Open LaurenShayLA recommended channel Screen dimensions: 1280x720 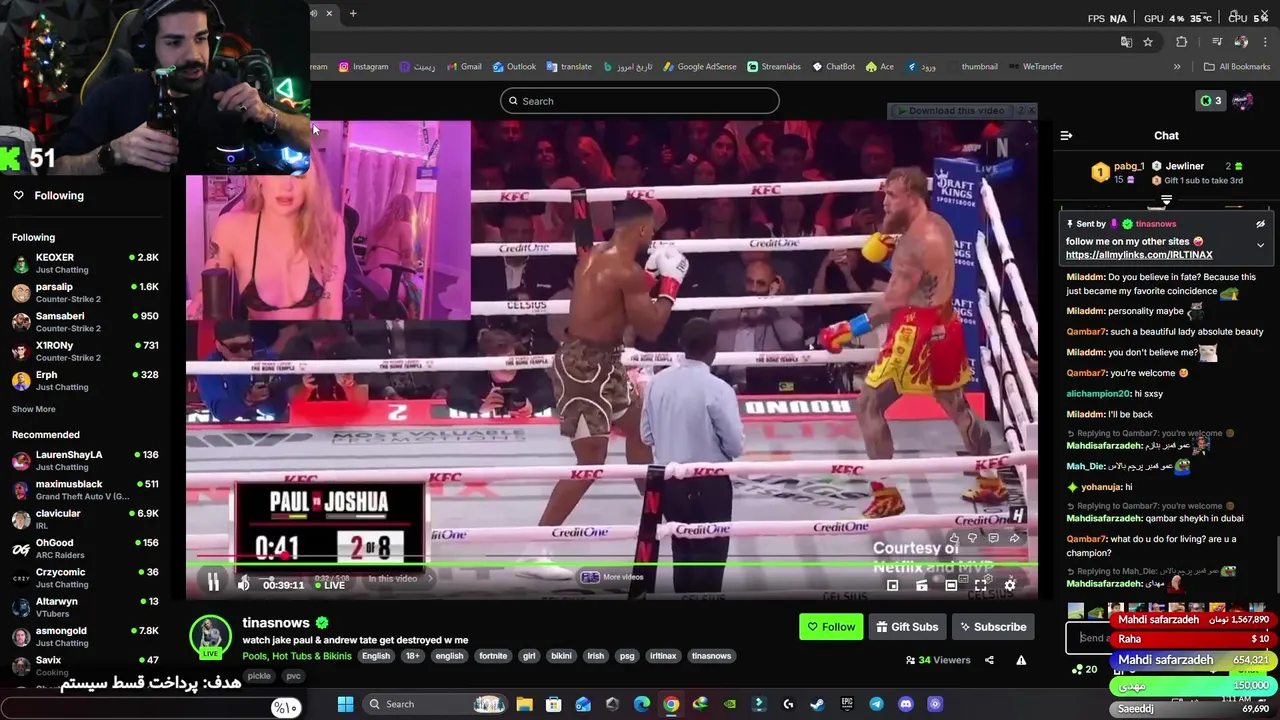click(x=85, y=460)
